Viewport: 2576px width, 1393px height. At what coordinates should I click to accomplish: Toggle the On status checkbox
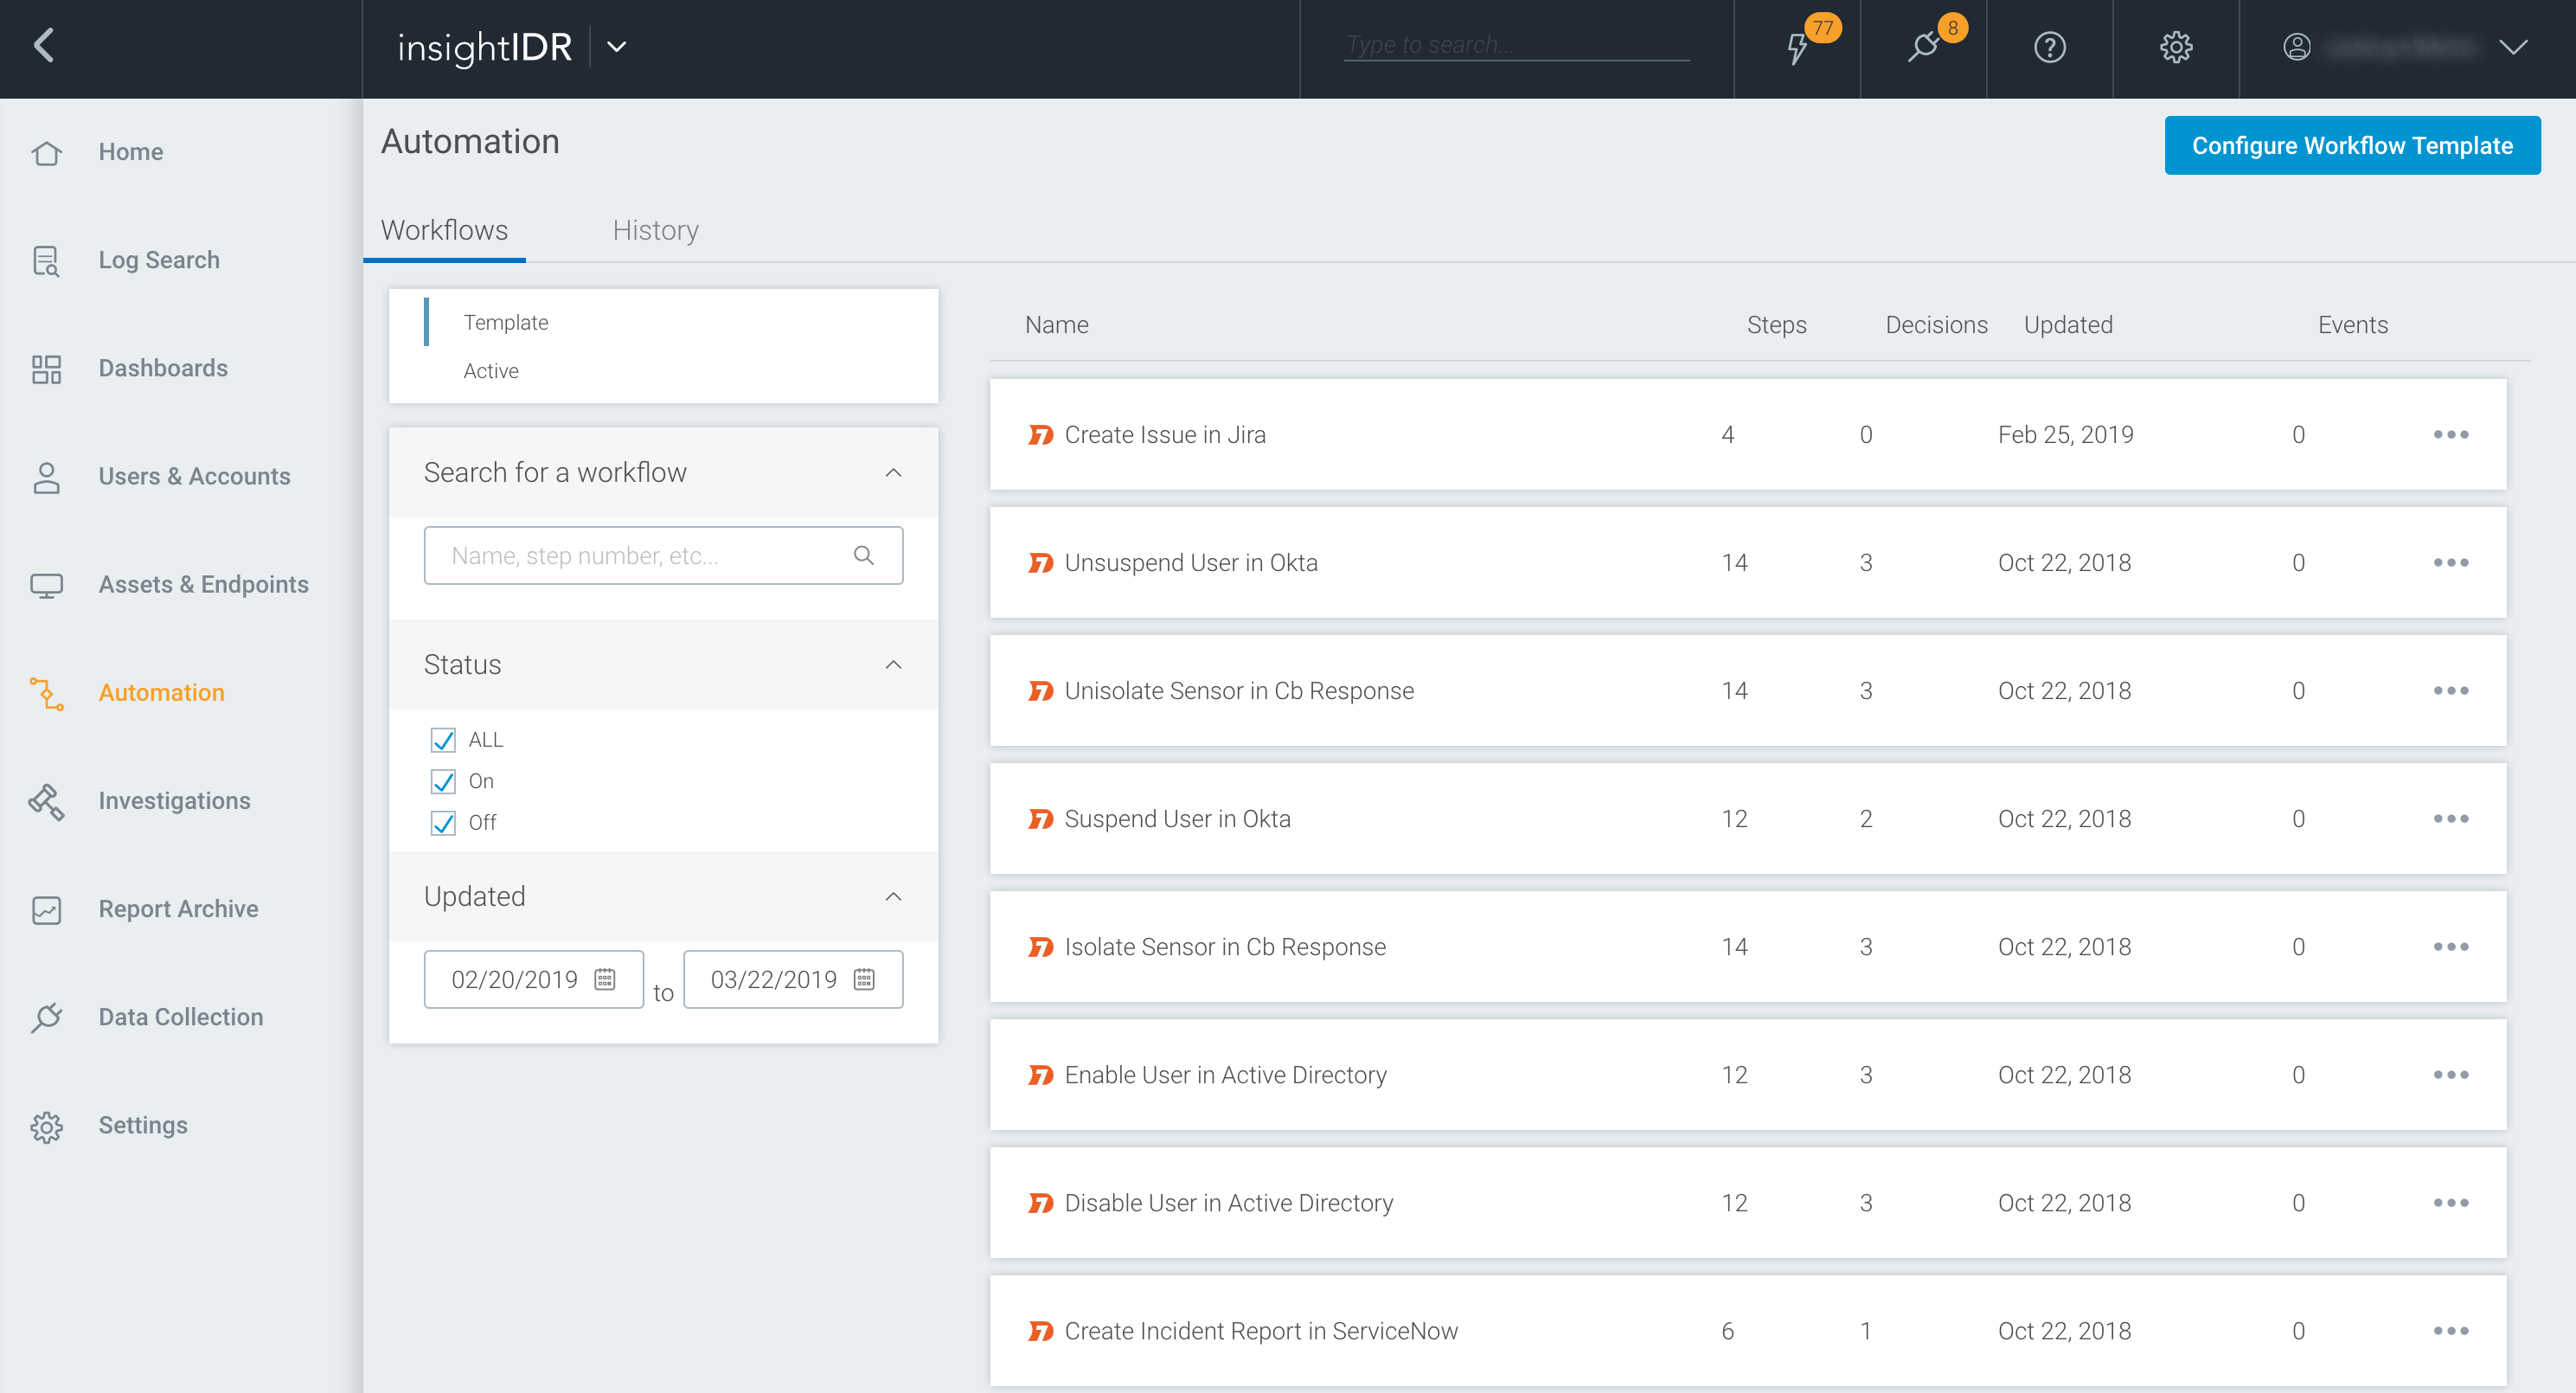pos(443,781)
